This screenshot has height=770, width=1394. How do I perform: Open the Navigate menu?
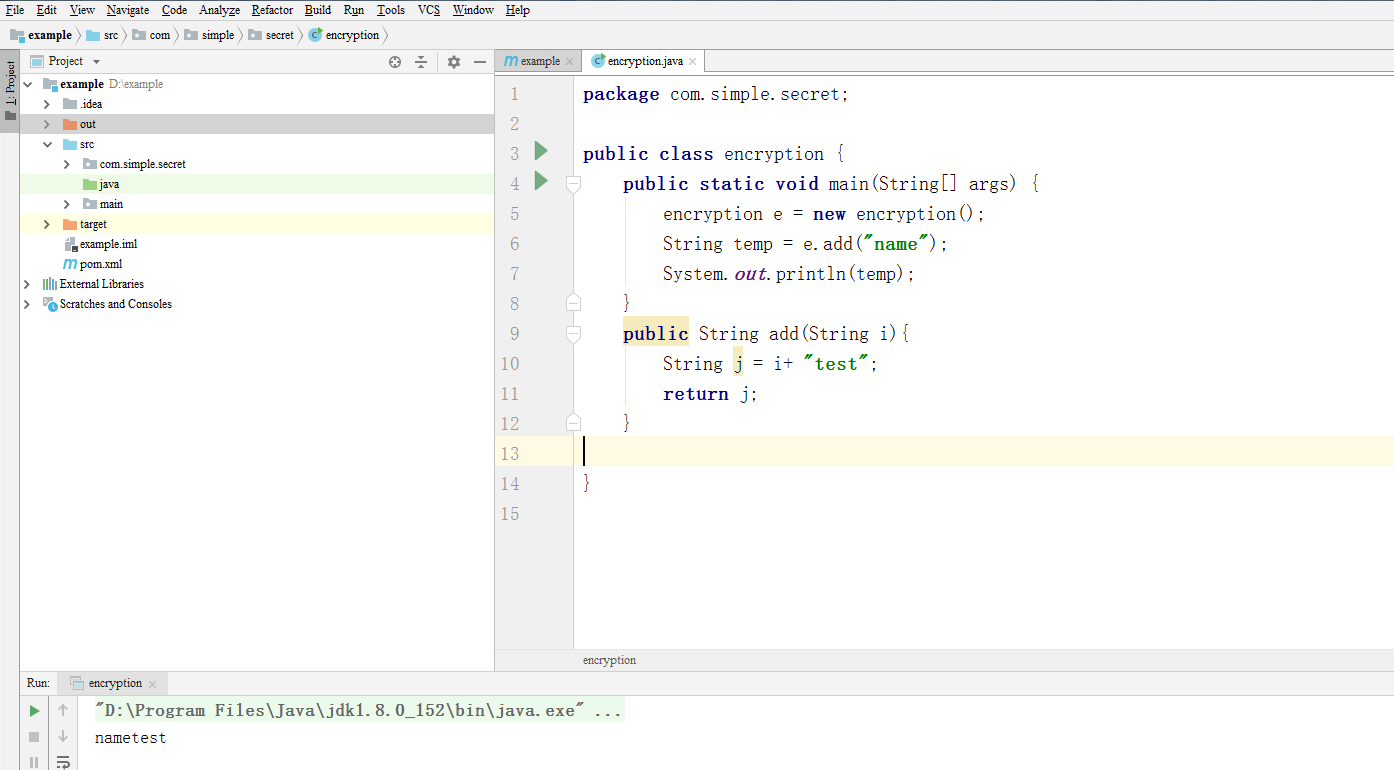(128, 10)
